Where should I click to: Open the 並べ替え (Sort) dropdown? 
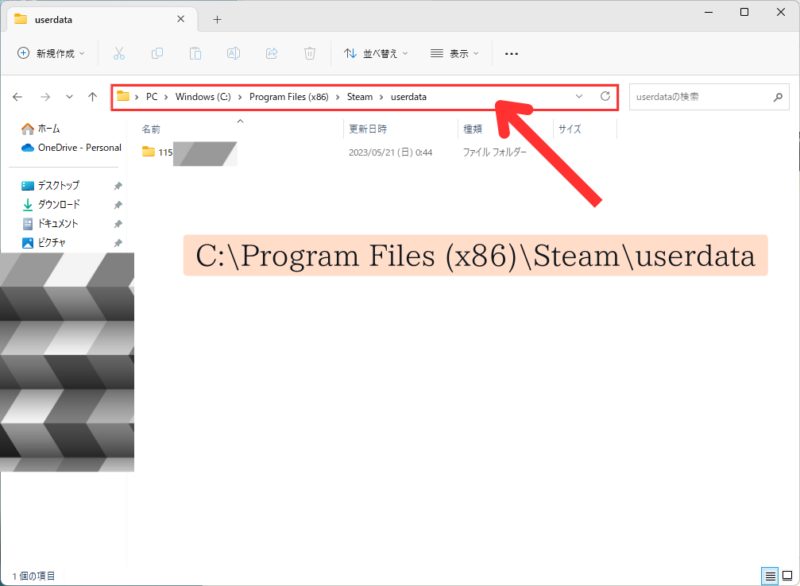point(376,54)
